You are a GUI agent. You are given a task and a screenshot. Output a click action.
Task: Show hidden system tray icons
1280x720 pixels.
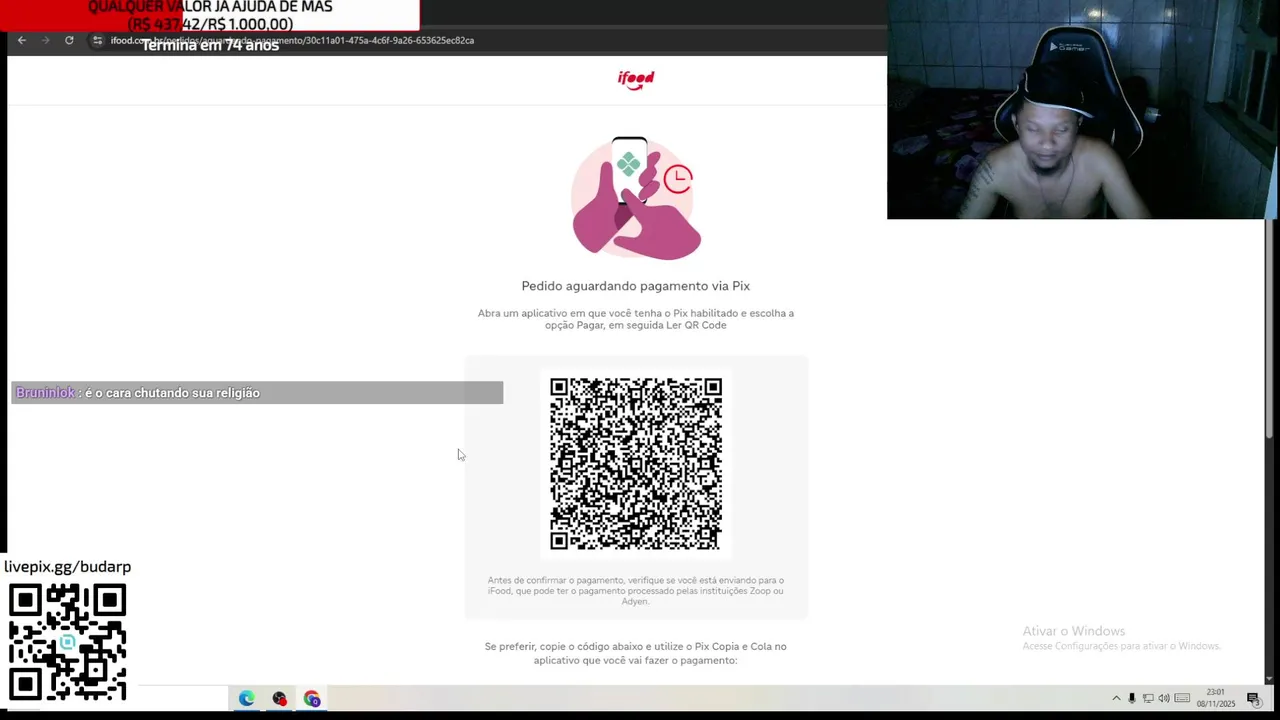pos(1116,698)
